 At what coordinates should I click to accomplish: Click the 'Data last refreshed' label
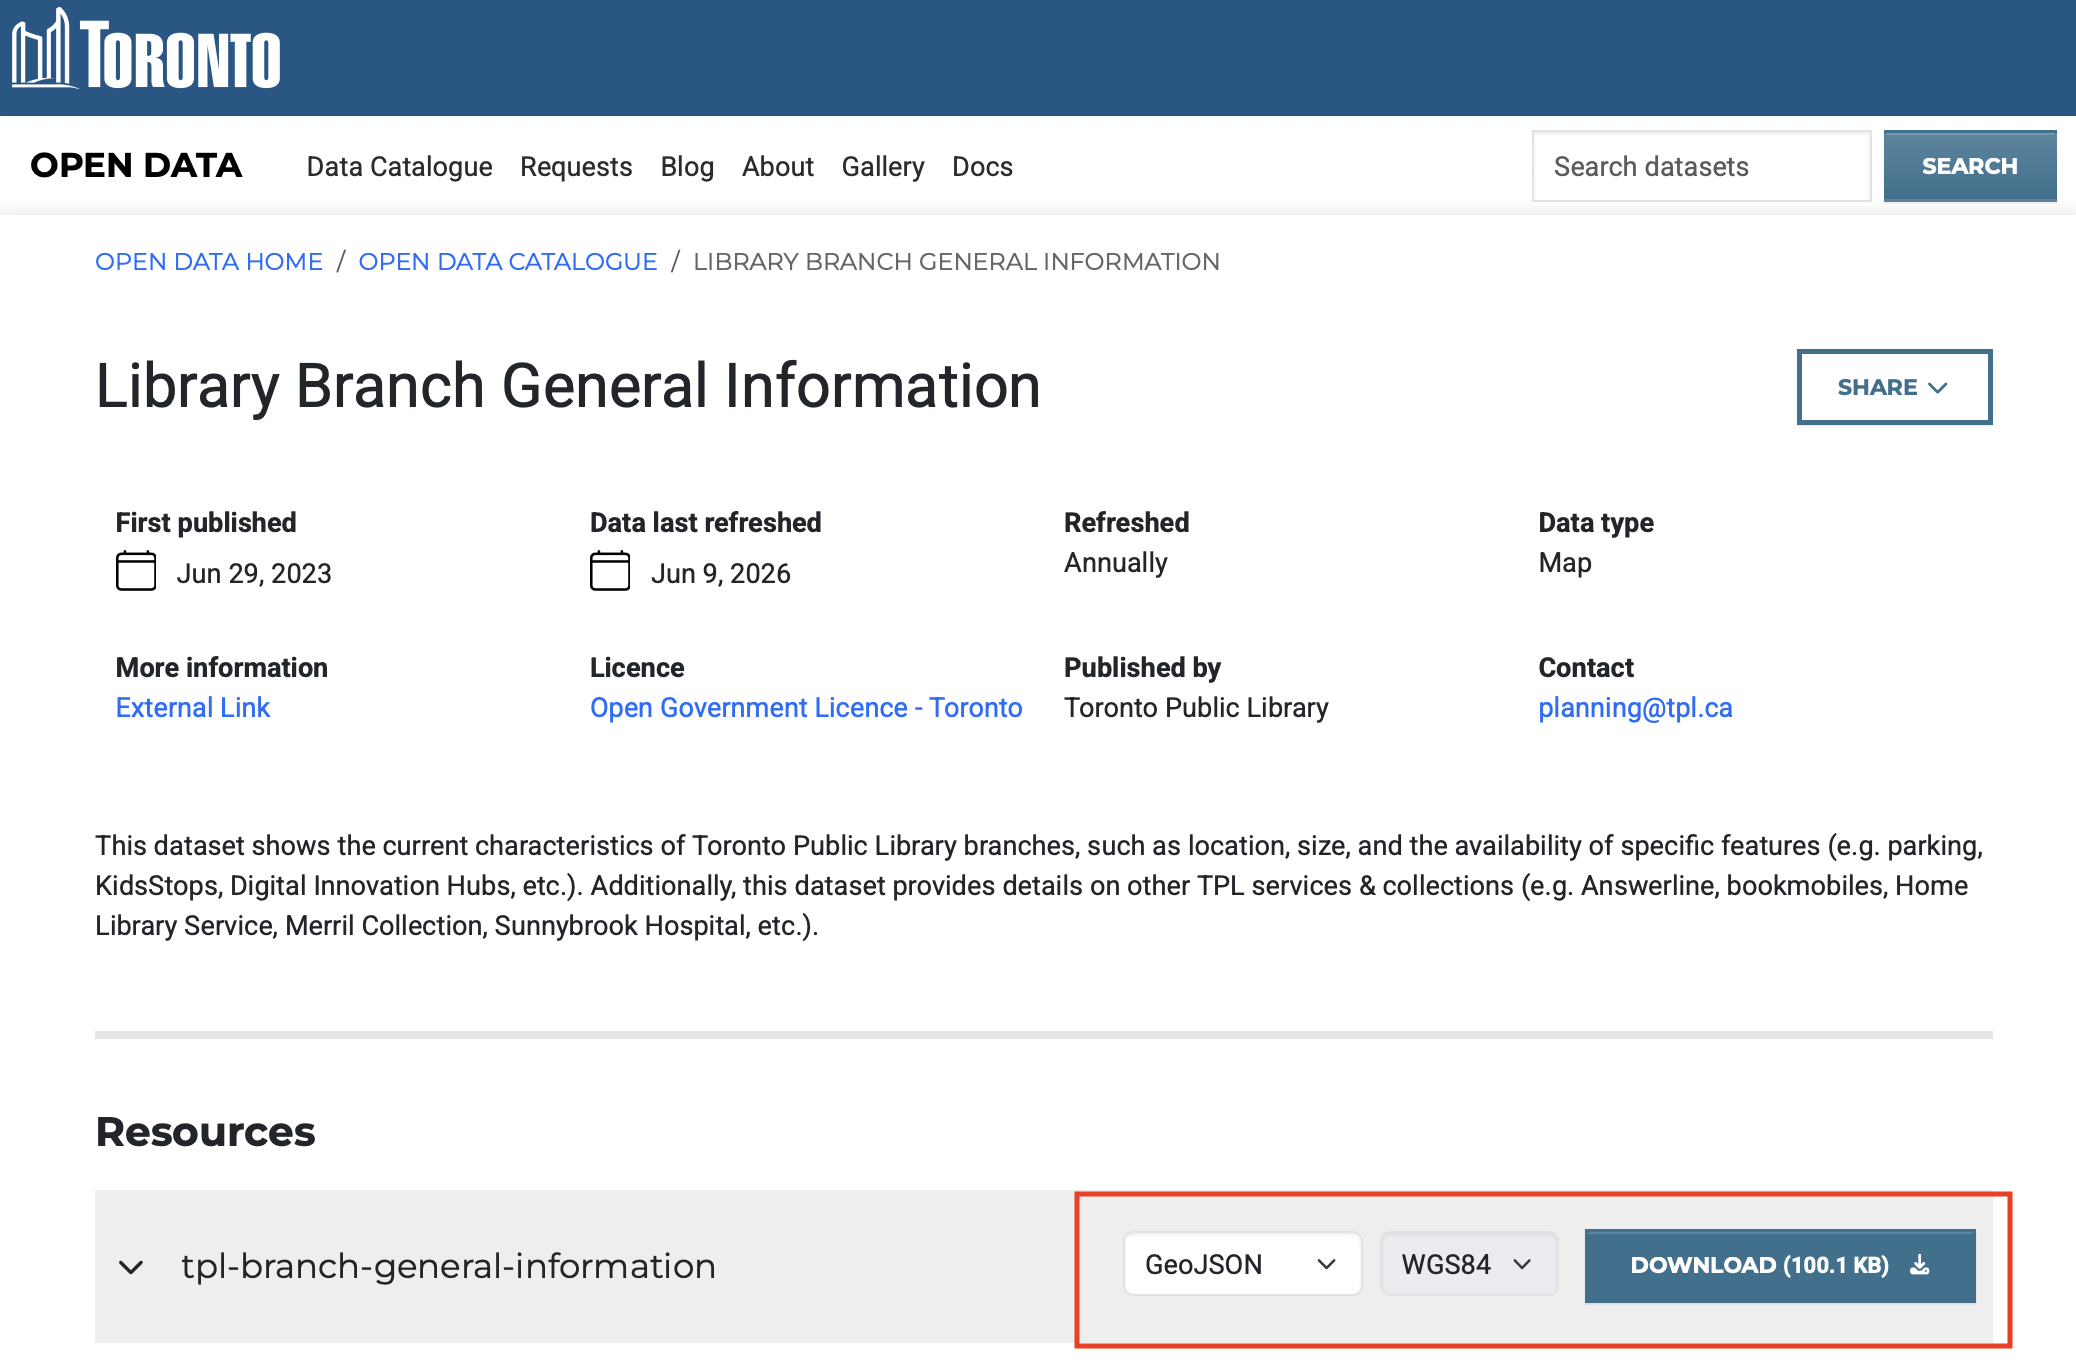click(706, 522)
